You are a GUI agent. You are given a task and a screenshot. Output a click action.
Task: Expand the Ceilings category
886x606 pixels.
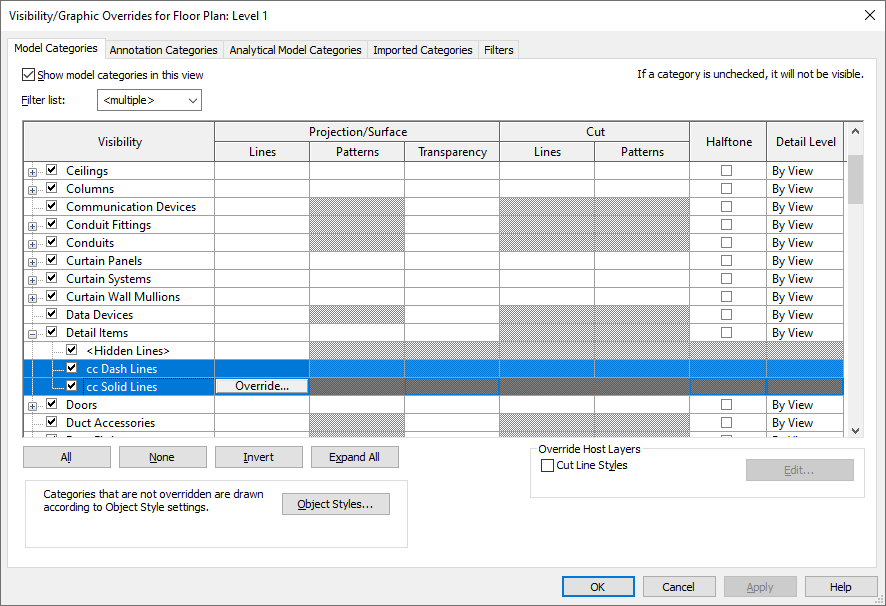pyautogui.click(x=32, y=172)
